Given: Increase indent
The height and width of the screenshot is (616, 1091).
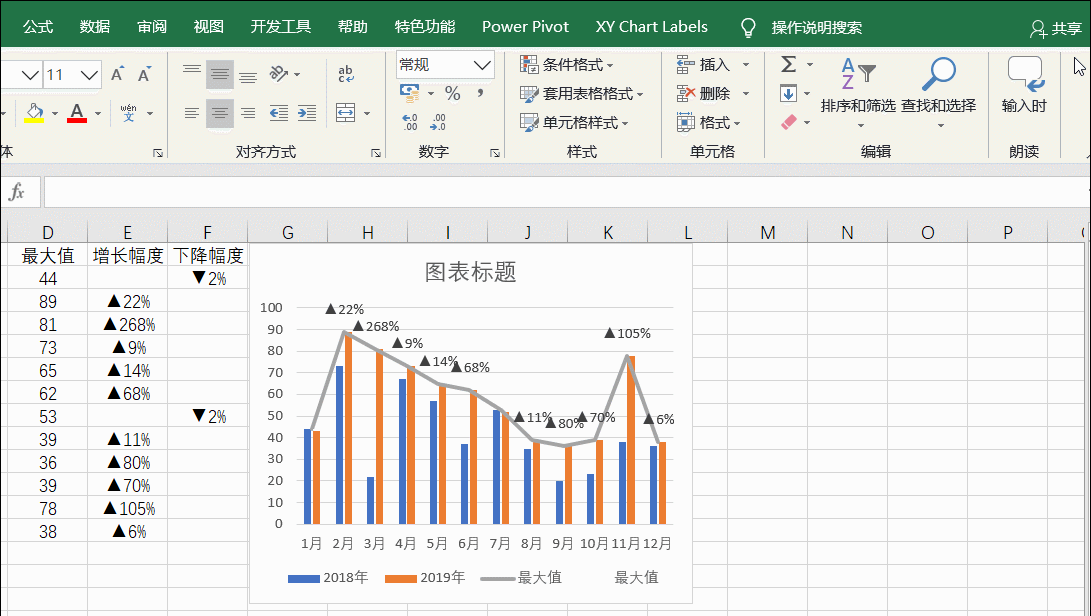Looking at the screenshot, I should (307, 113).
